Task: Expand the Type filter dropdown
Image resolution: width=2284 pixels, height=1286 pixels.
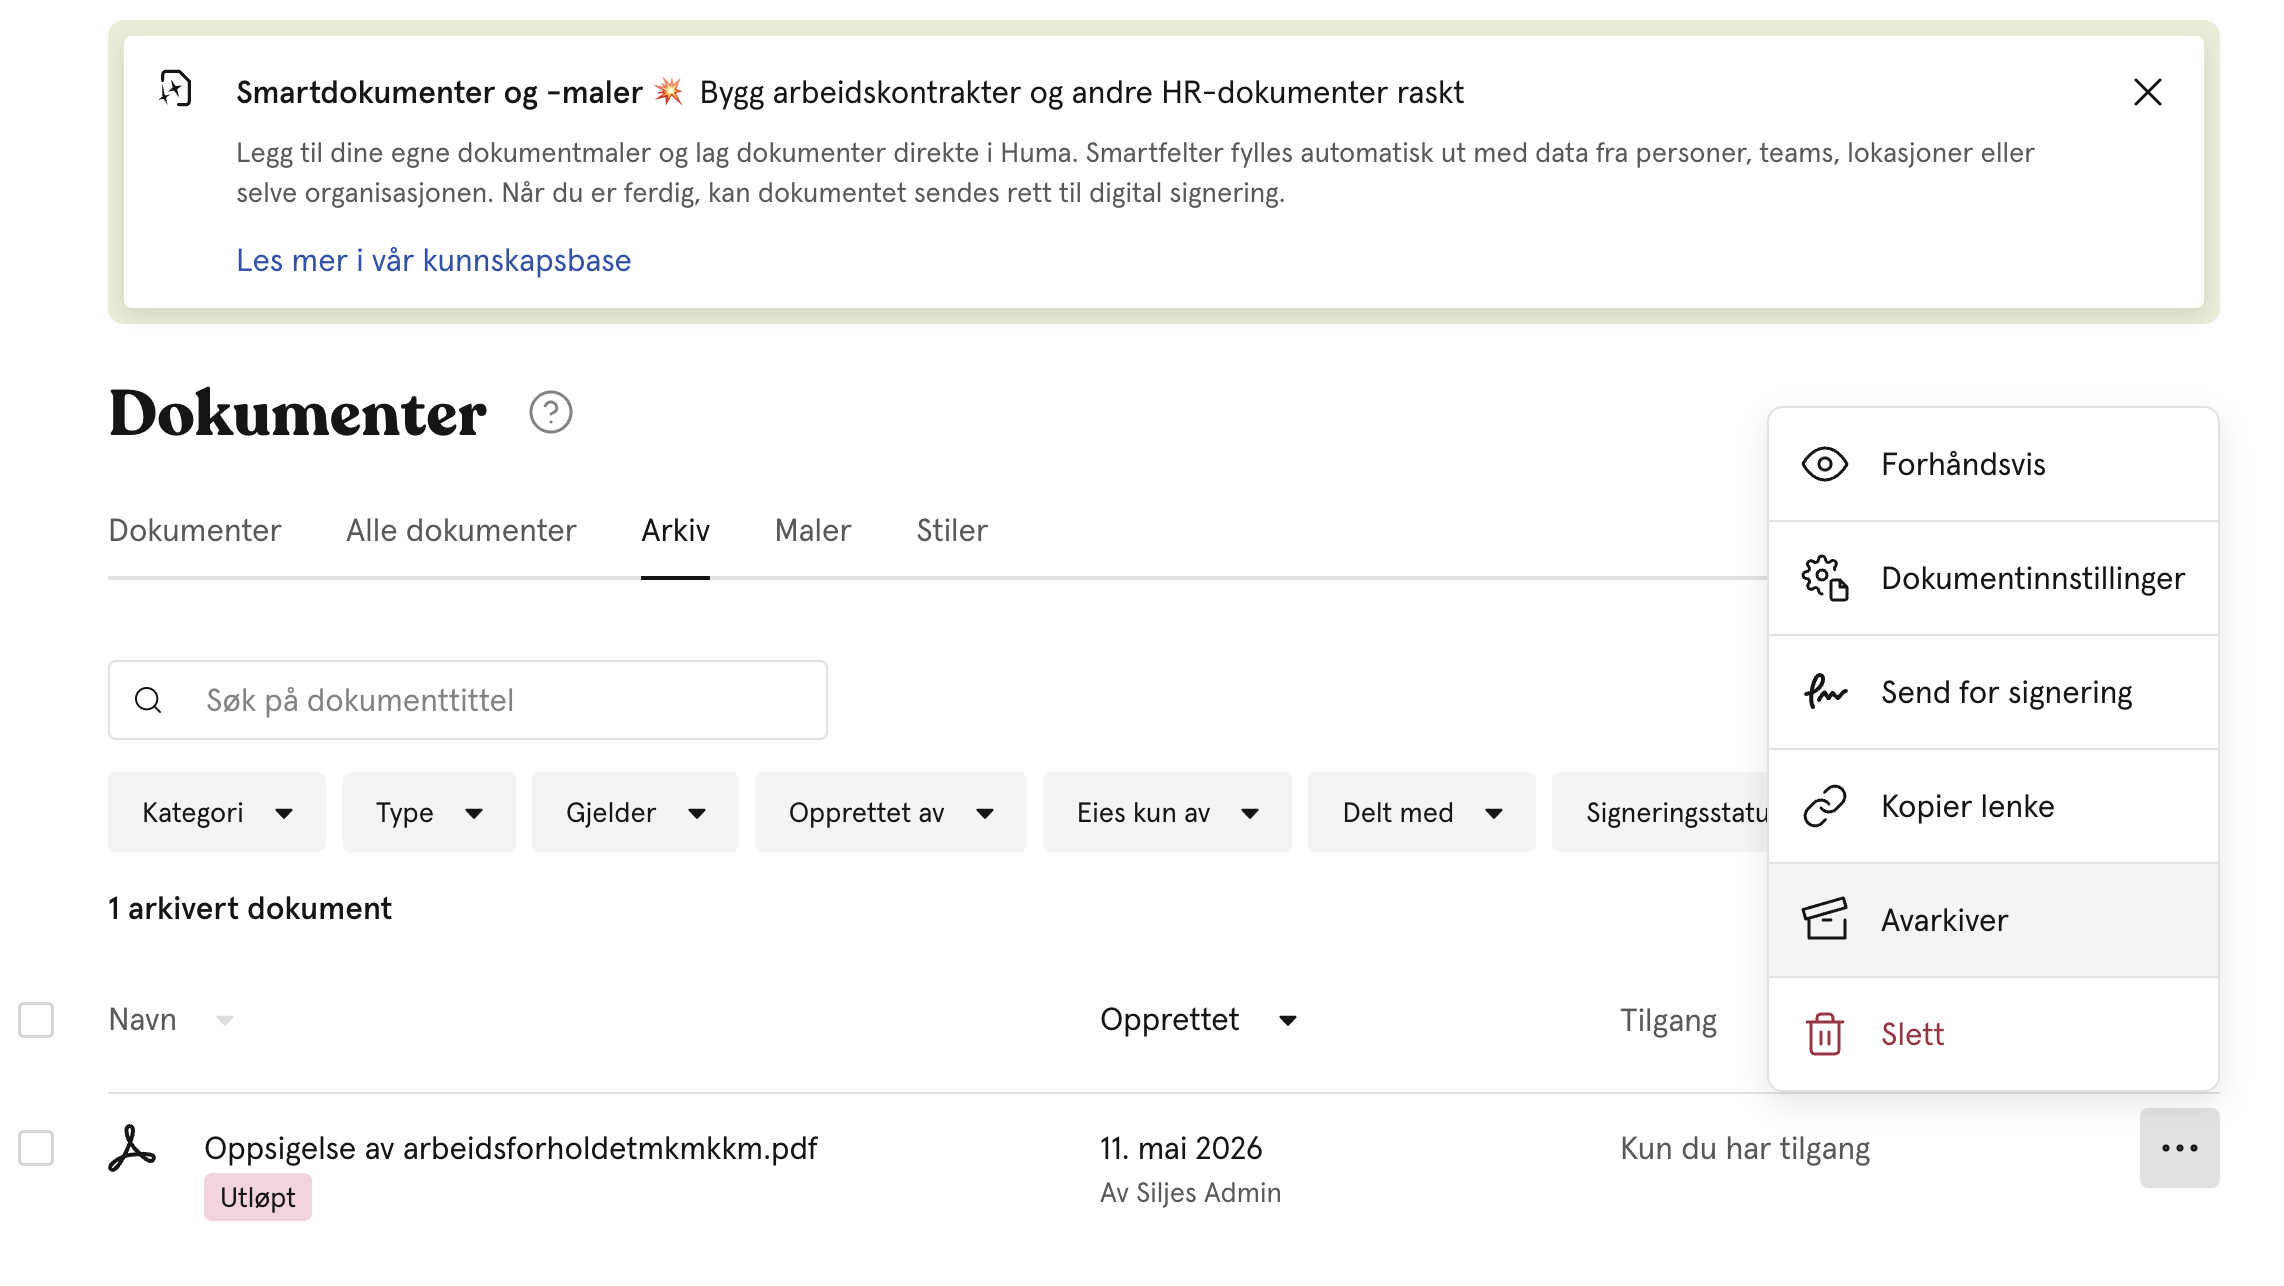Action: [429, 812]
